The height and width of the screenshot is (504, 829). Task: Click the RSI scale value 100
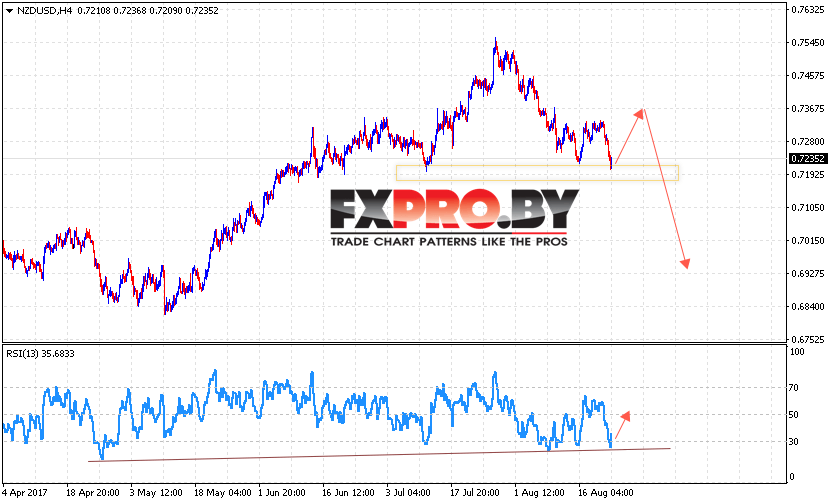[x=797, y=352]
